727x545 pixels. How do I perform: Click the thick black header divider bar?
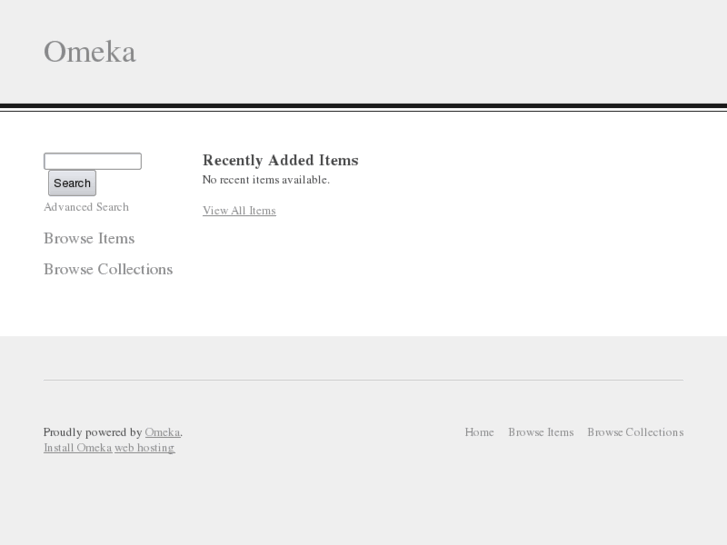(x=363, y=105)
